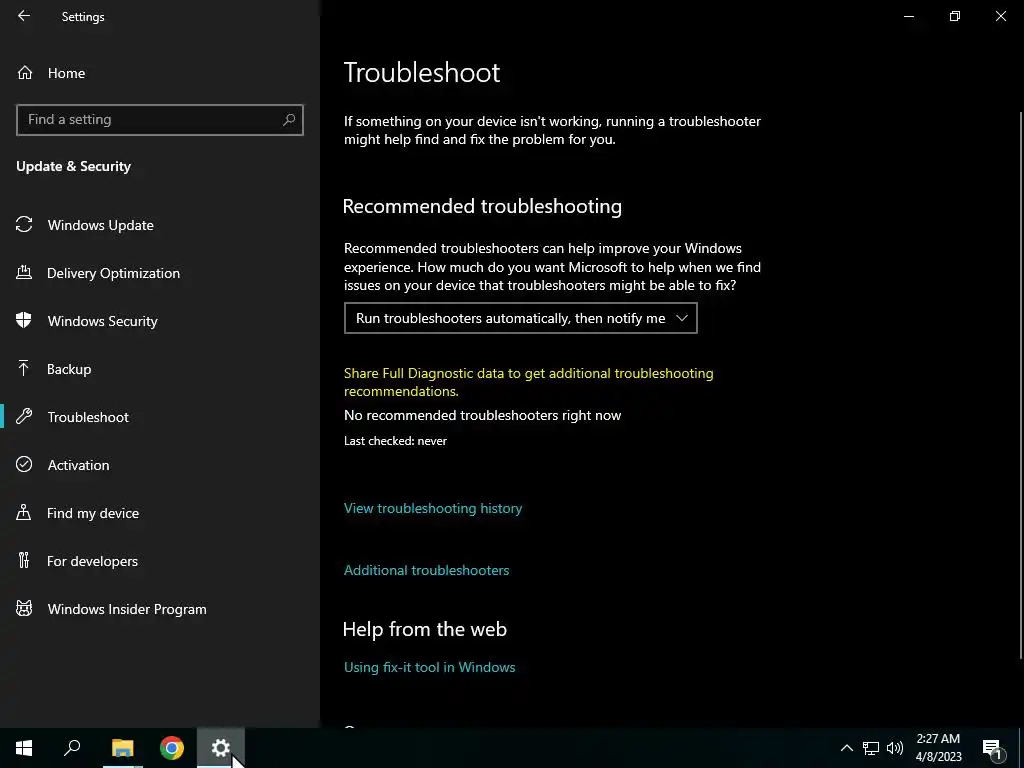Click the Share Full Diagnostic data link
1024x768 pixels.
point(528,382)
